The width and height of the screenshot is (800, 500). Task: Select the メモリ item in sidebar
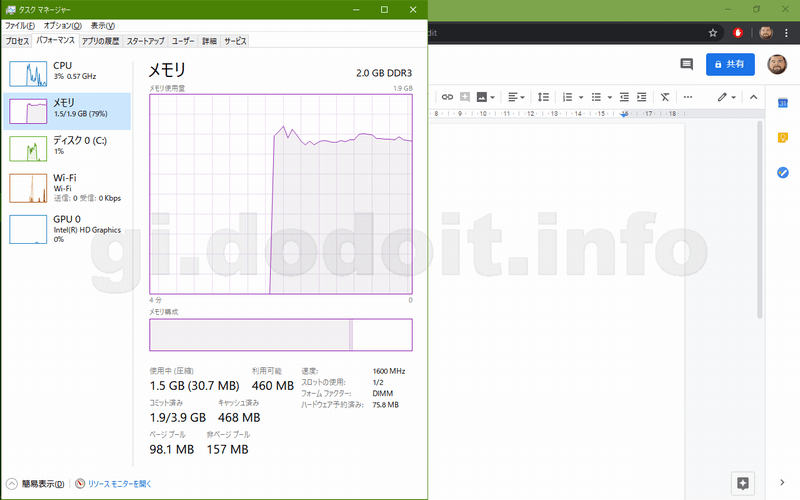point(67,111)
